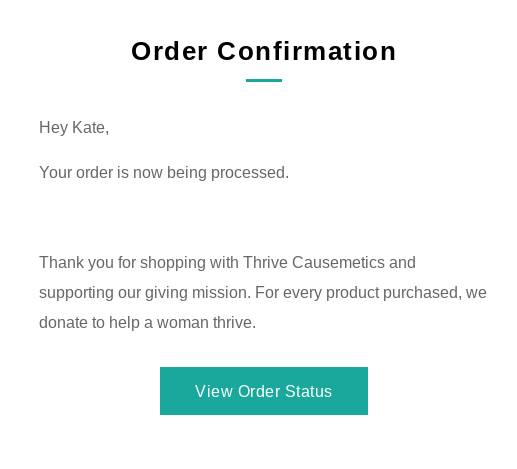Image resolution: width=517 pixels, height=469 pixels.
Task: Click the words "Your order" in message
Action: point(76,173)
